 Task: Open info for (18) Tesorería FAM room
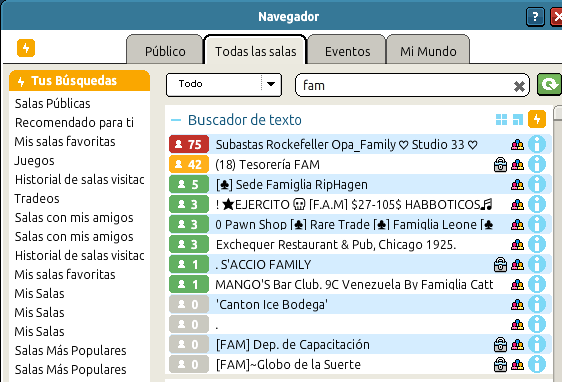coord(537,164)
